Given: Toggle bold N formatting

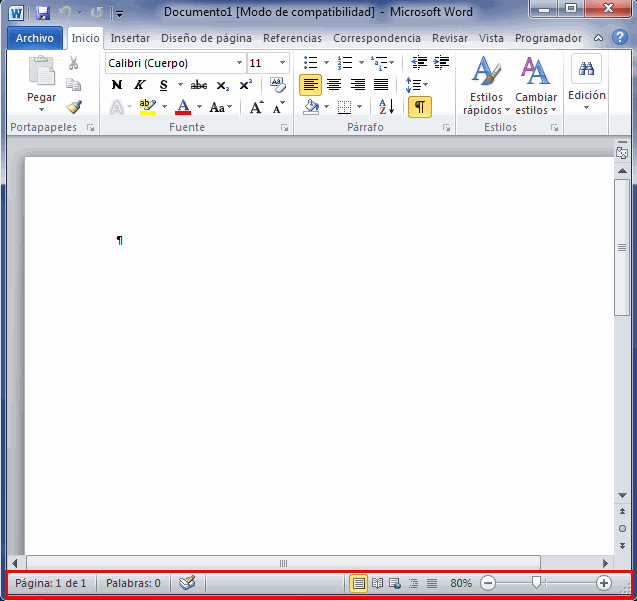Looking at the screenshot, I should point(117,85).
